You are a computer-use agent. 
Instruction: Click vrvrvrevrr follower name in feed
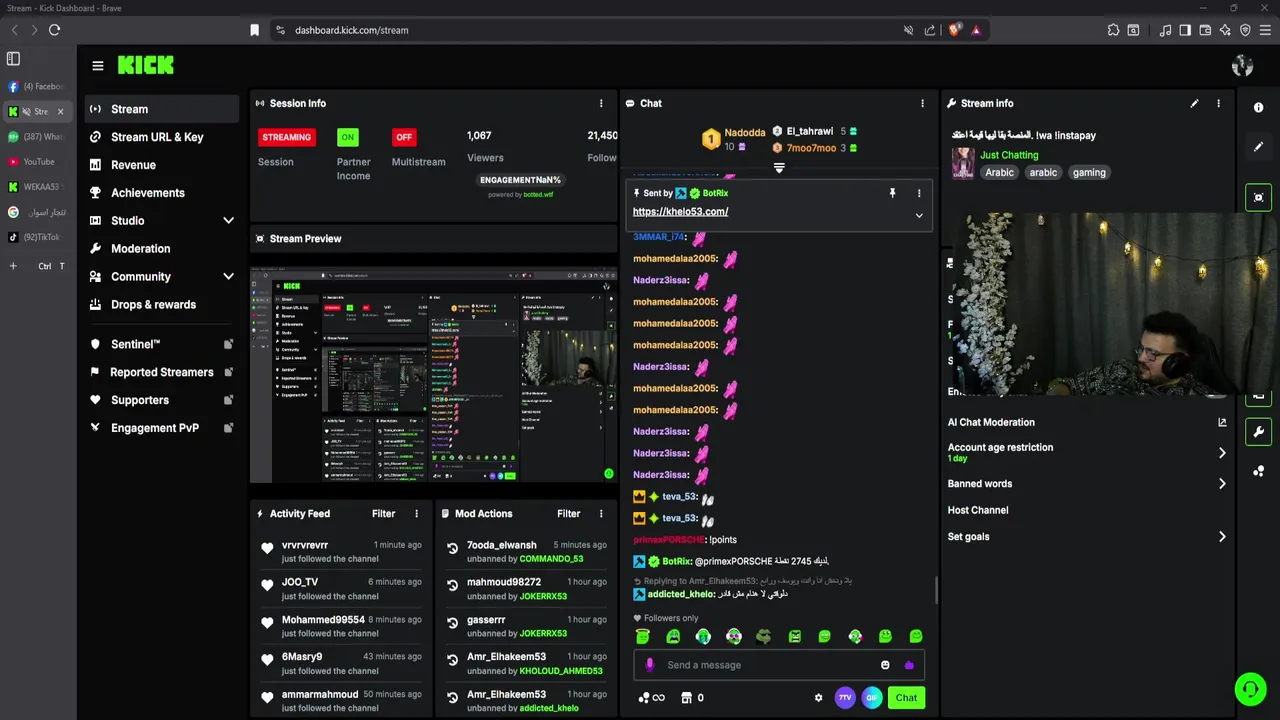point(305,545)
